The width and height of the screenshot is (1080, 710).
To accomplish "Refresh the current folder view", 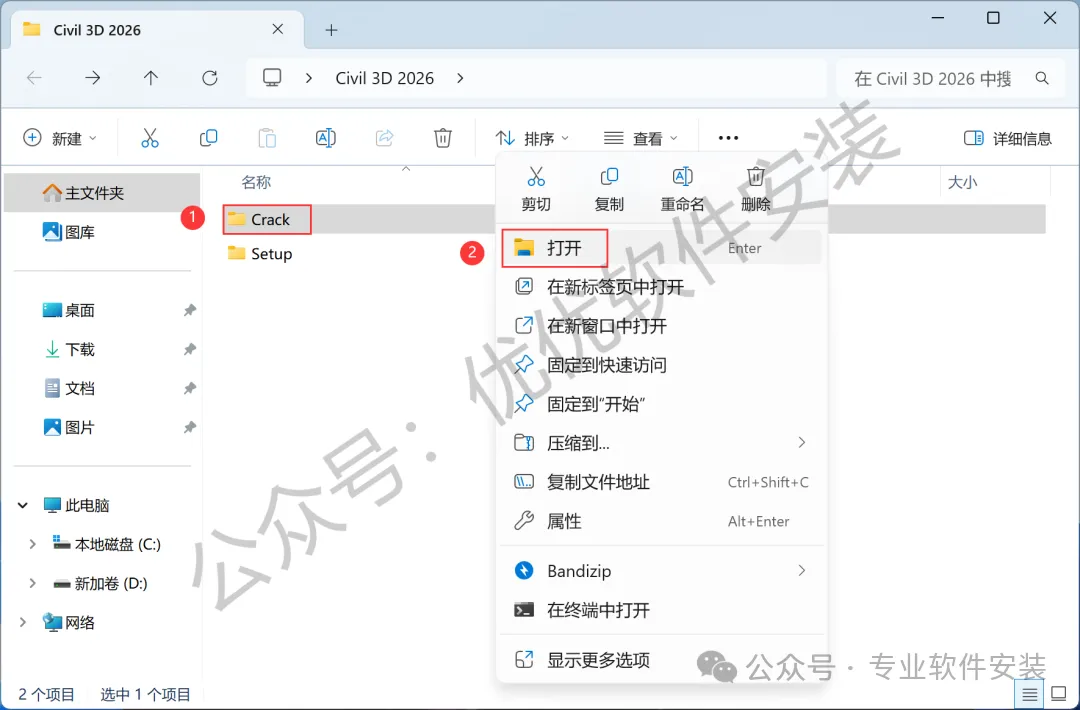I will coord(210,78).
